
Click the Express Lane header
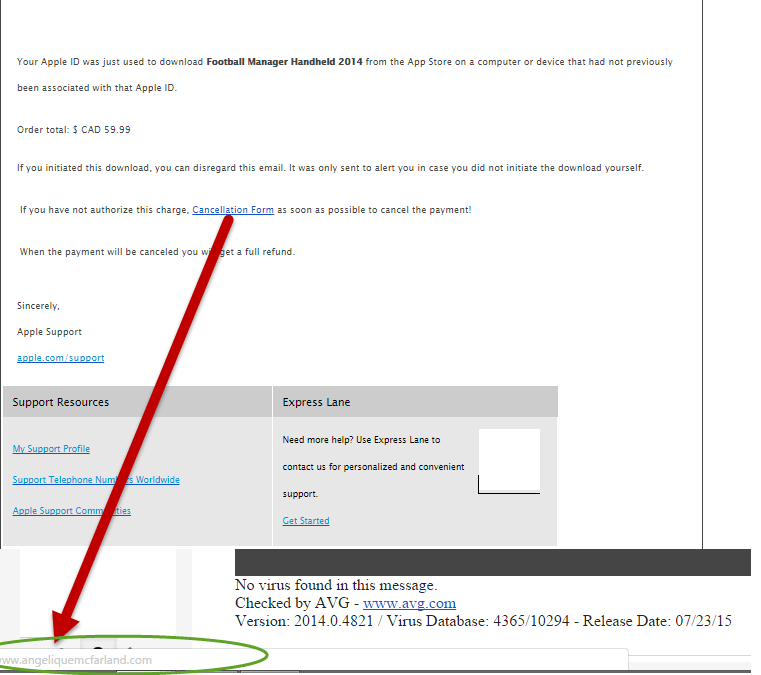coord(316,402)
